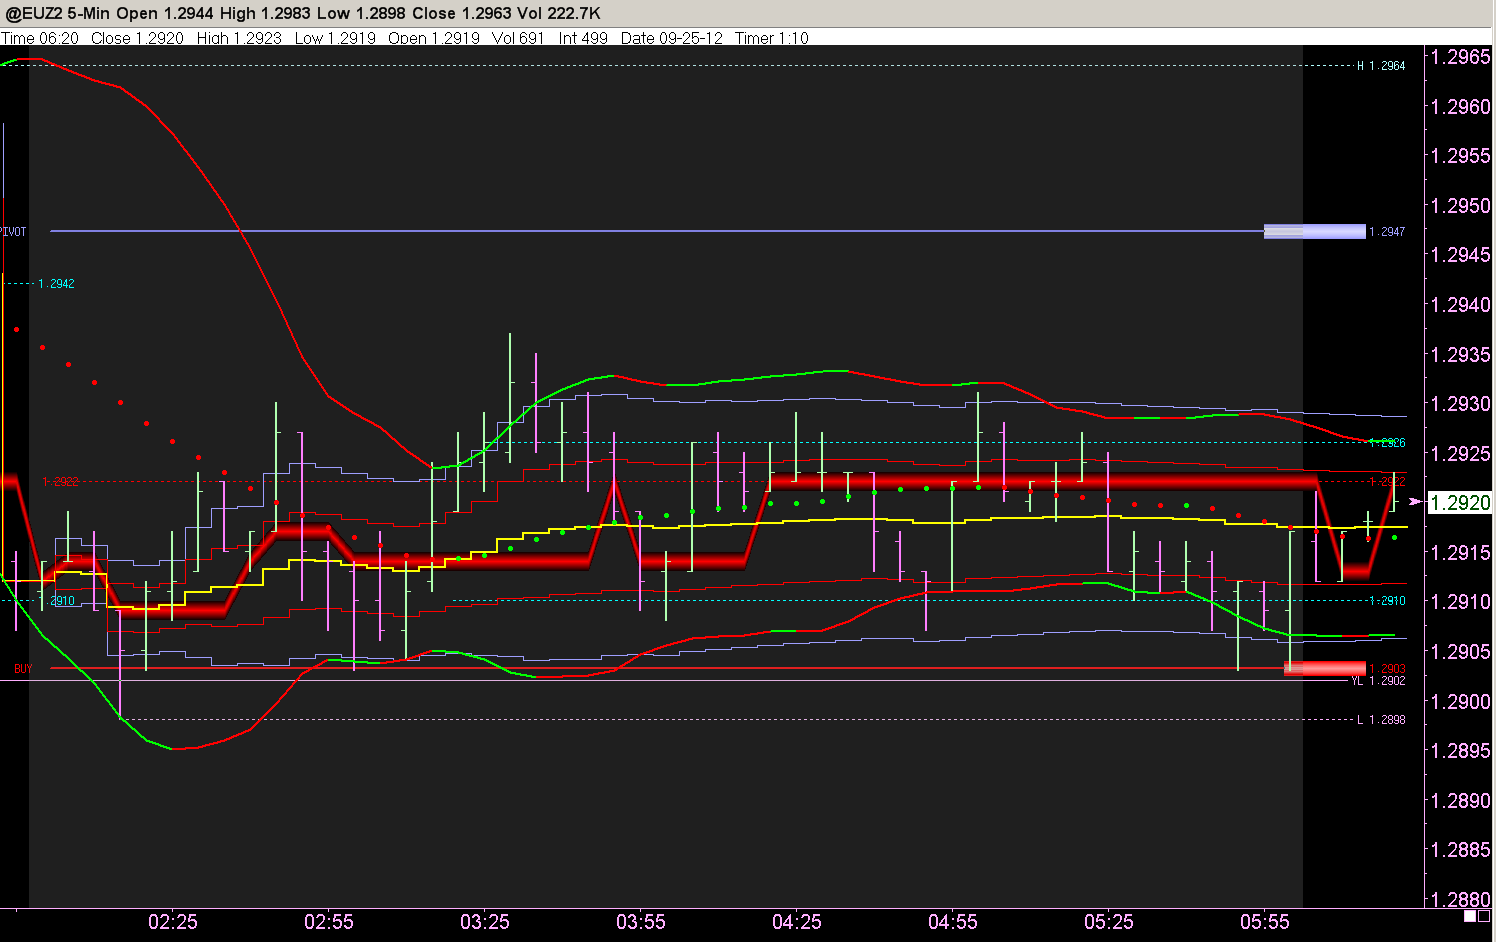1496x942 pixels.
Task: Click the hollow square at bottom-right corner
Action: tap(1482, 916)
